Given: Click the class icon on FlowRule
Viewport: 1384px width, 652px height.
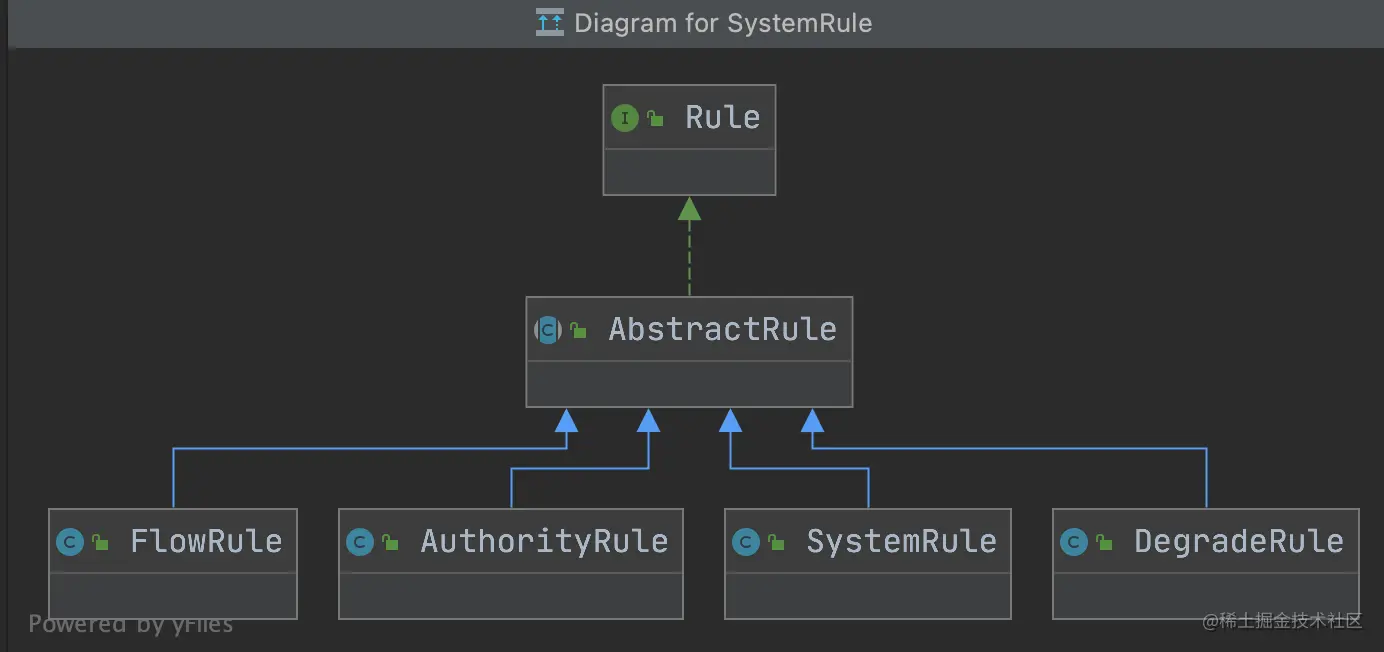Looking at the screenshot, I should coord(70,542).
